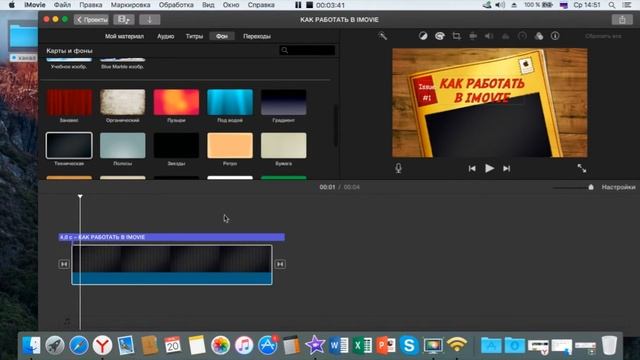This screenshot has height=360, width=640.
Task: Select the gray-blue stripes background thumbnail
Action: pos(122,145)
